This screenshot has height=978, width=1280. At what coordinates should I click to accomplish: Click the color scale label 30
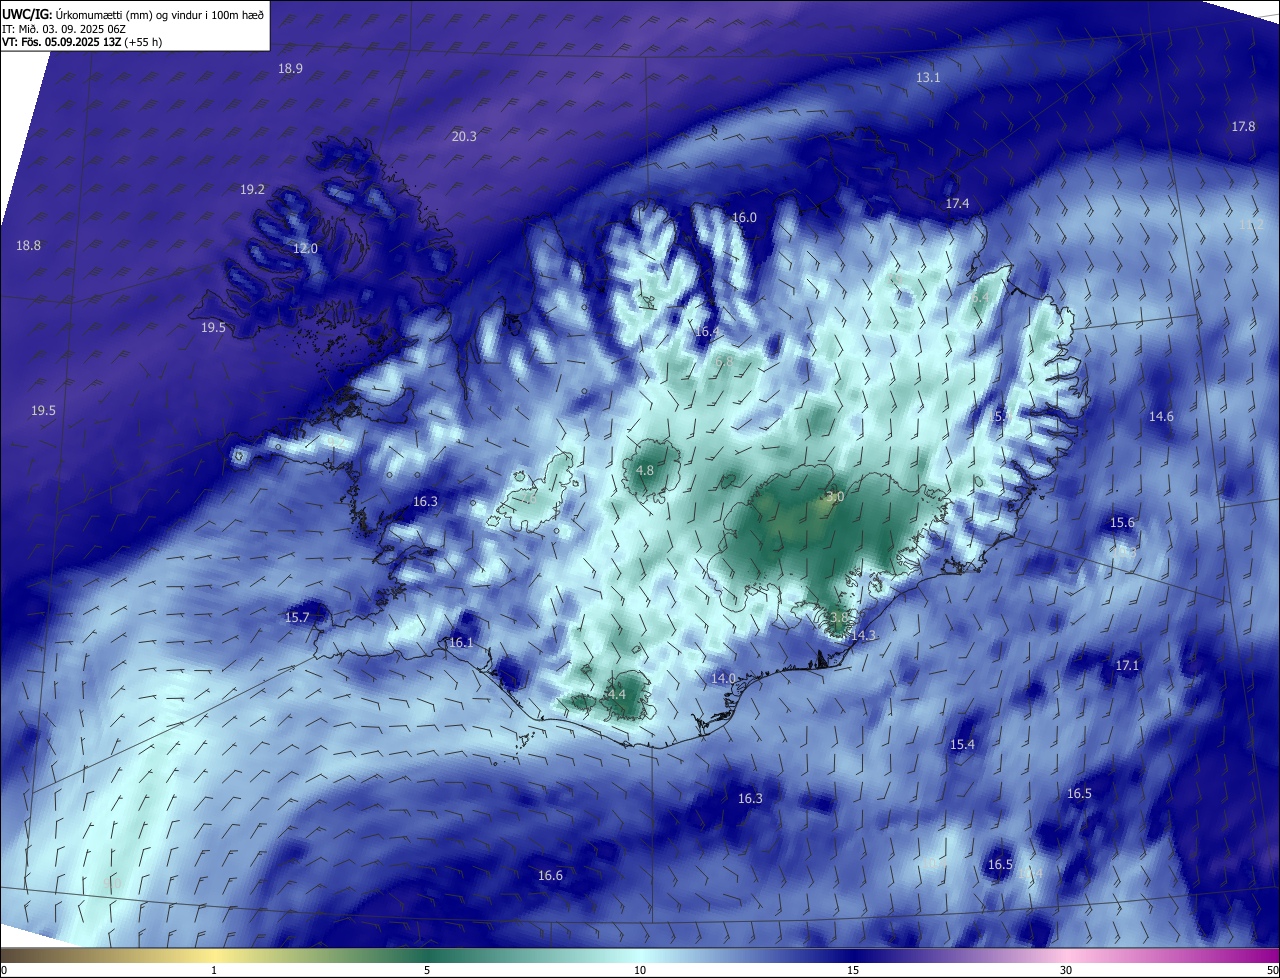[1066, 970]
